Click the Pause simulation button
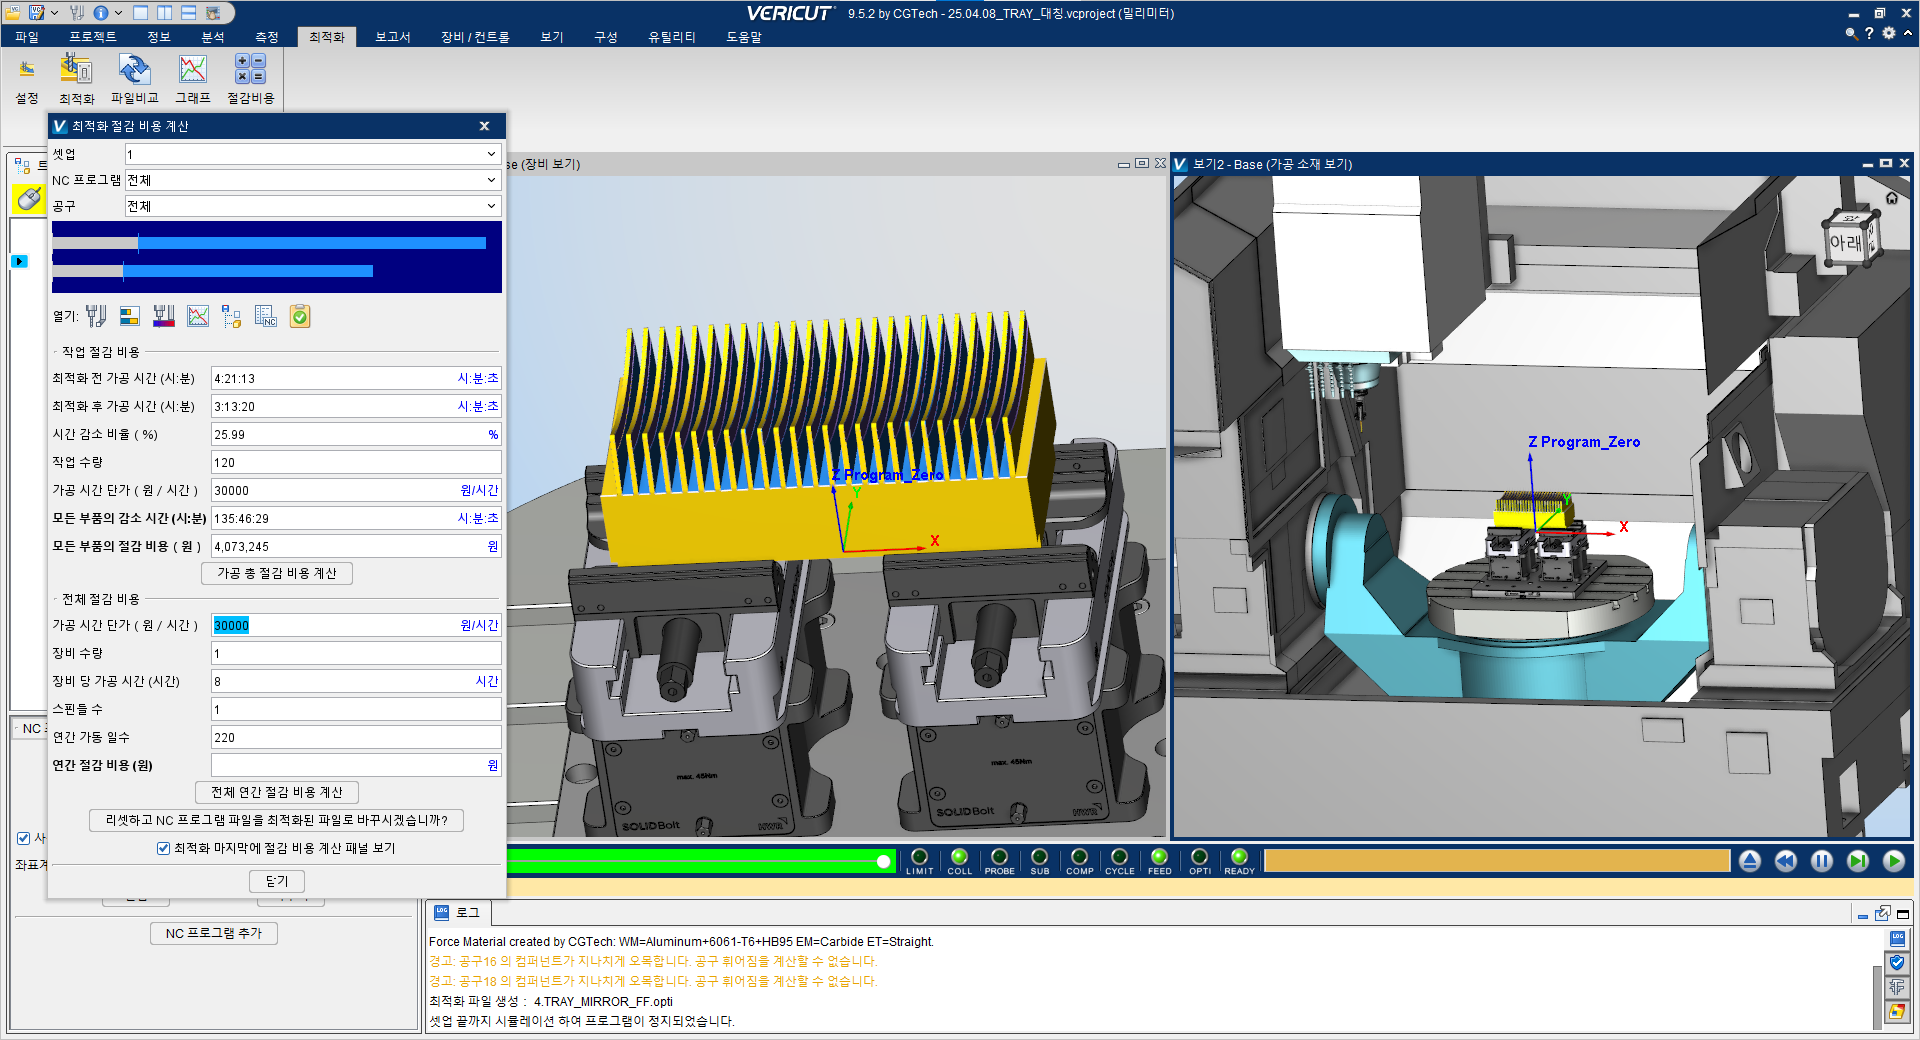The height and width of the screenshot is (1040, 1920). tap(1822, 861)
